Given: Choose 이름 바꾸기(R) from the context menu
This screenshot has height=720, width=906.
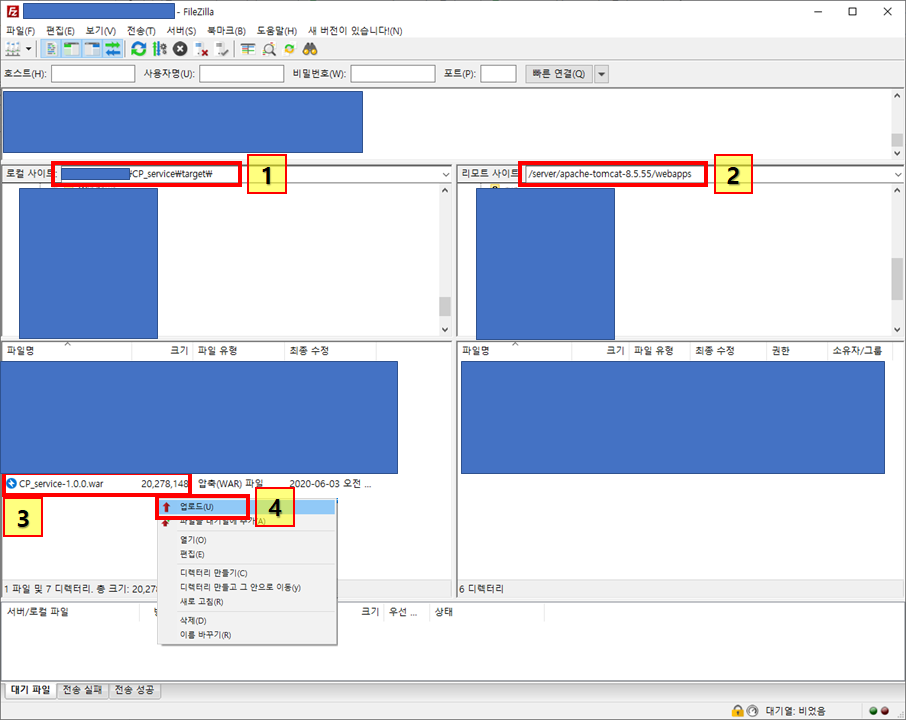Looking at the screenshot, I should (x=247, y=634).
